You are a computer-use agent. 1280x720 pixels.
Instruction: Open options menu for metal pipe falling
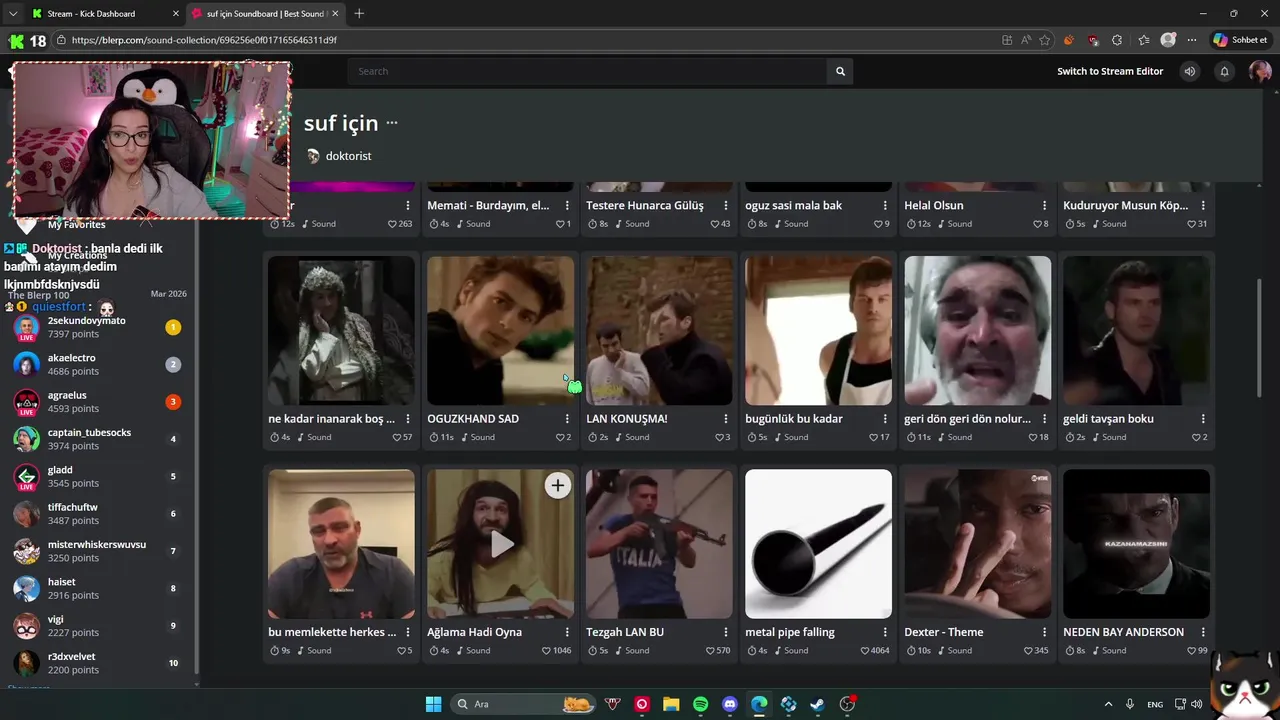(x=885, y=632)
